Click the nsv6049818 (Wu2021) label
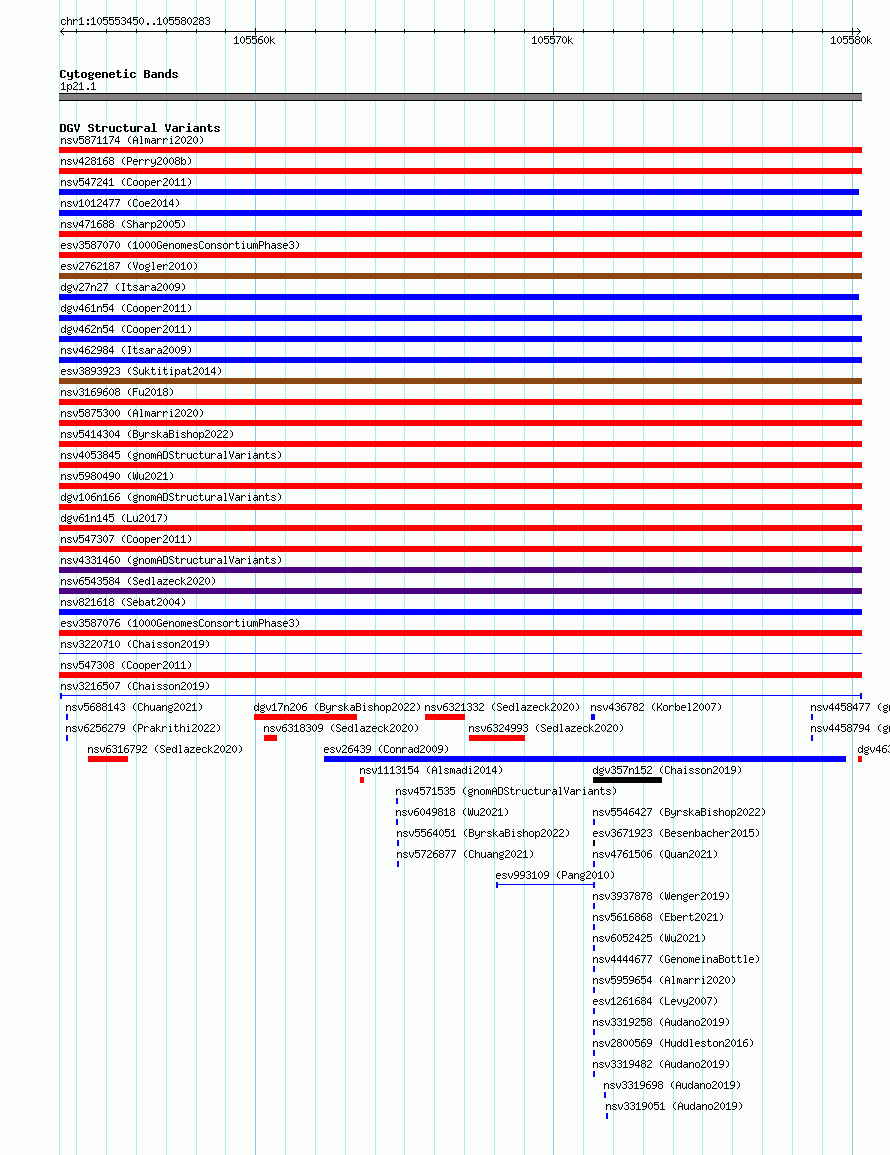The image size is (890, 1155). (452, 812)
